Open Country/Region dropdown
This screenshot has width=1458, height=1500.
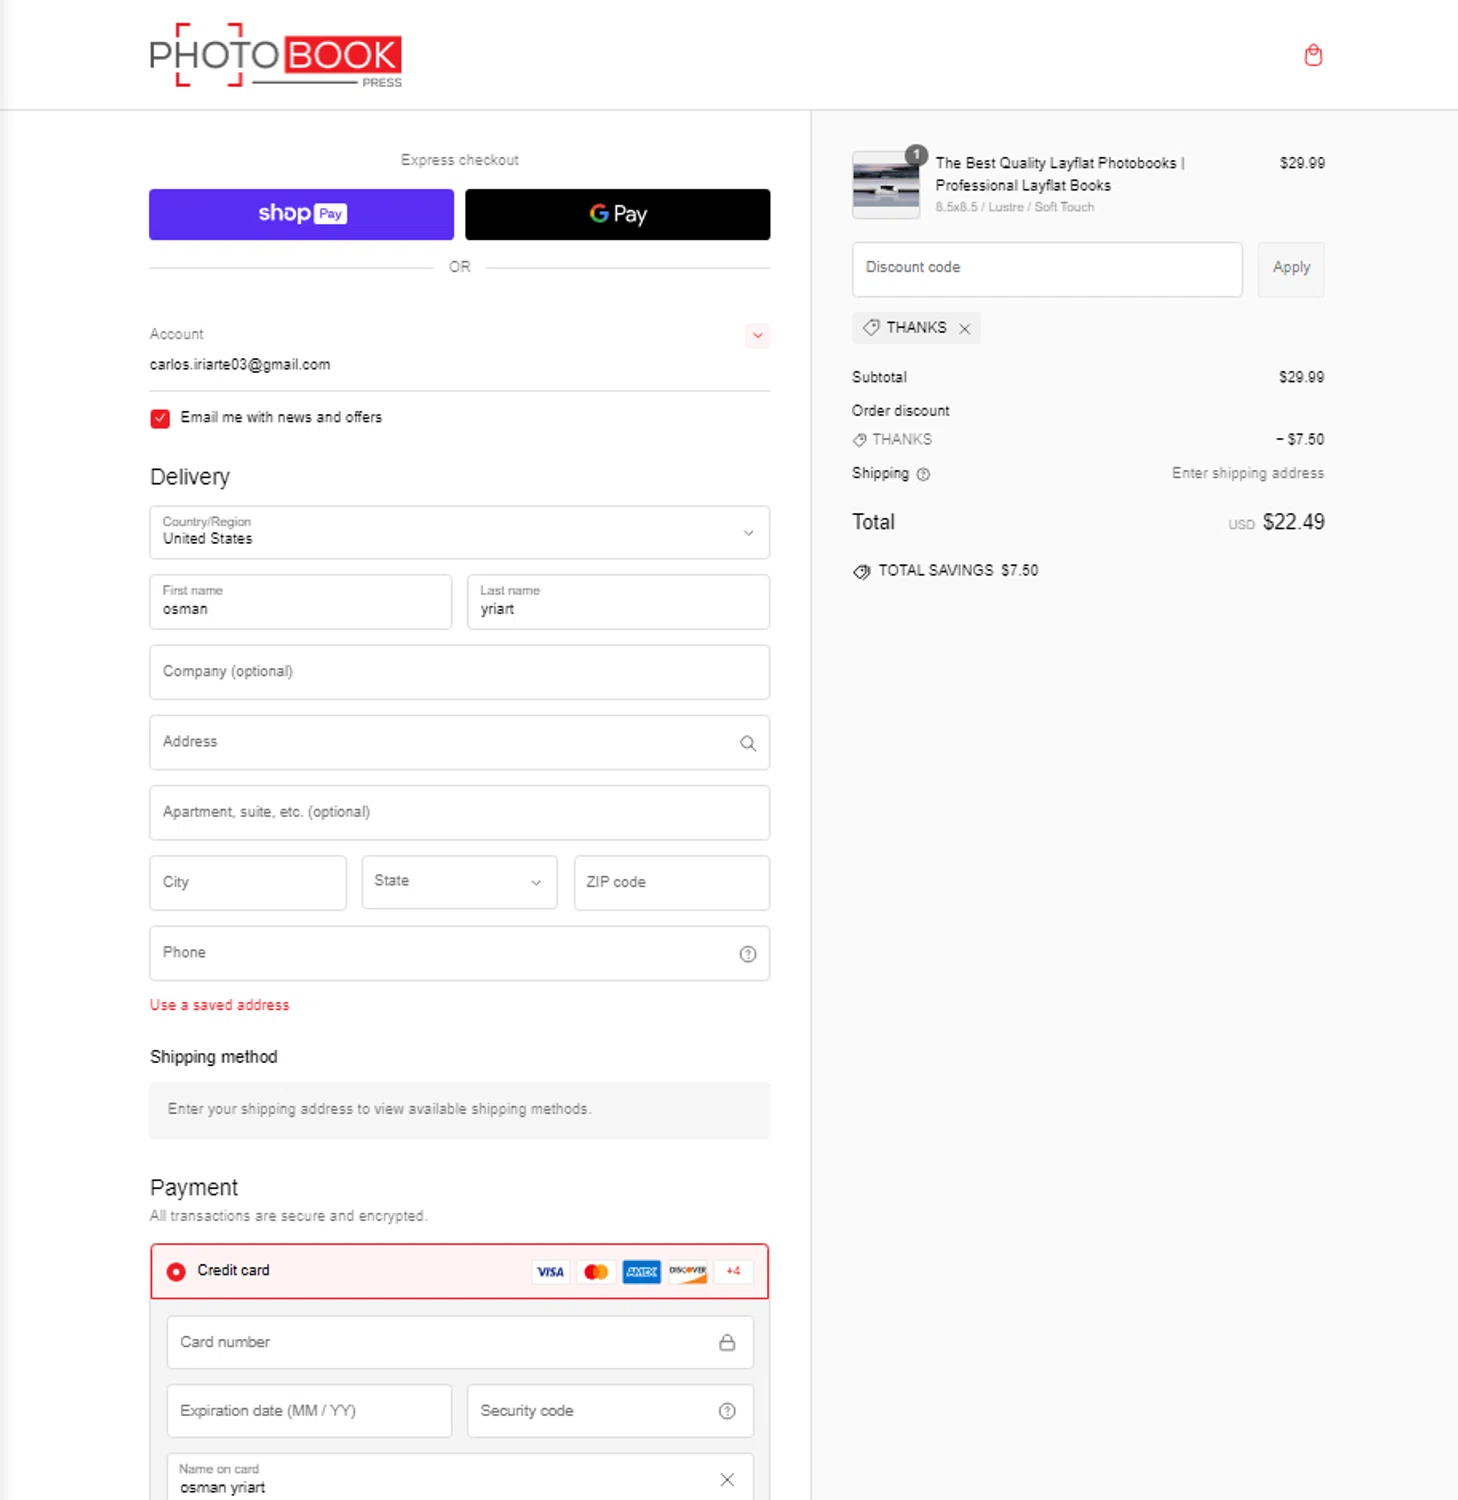click(x=460, y=532)
